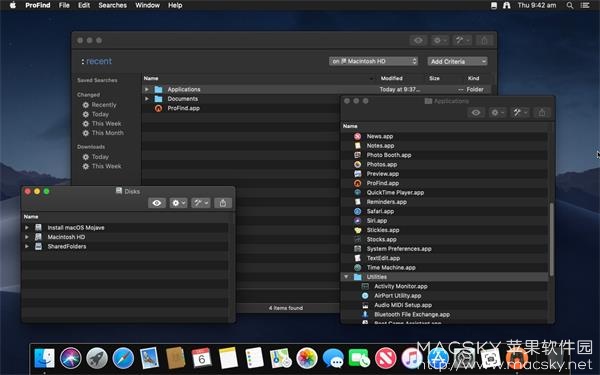This screenshot has height=375, width=600.
Task: Open the Add Criteria dropdown
Action: point(458,61)
